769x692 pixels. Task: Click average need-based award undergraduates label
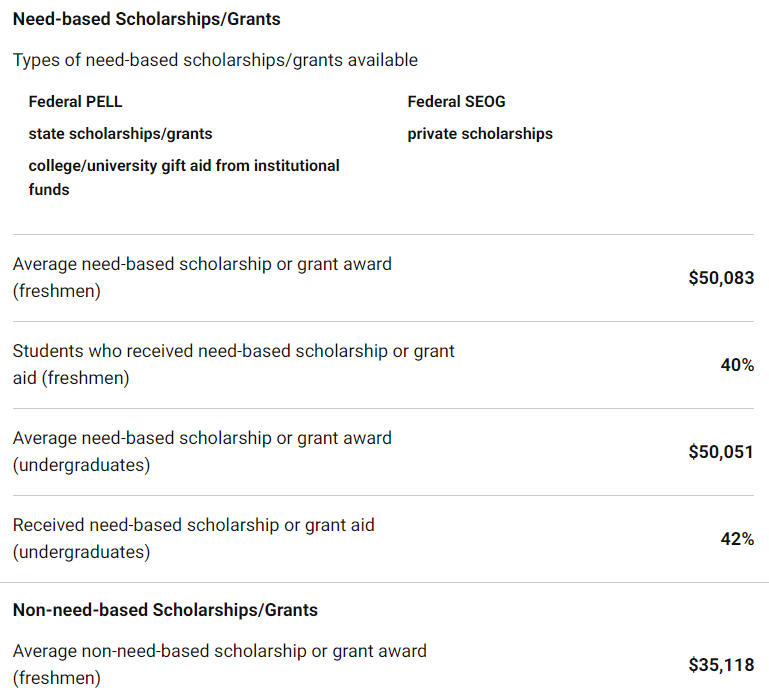pos(202,451)
